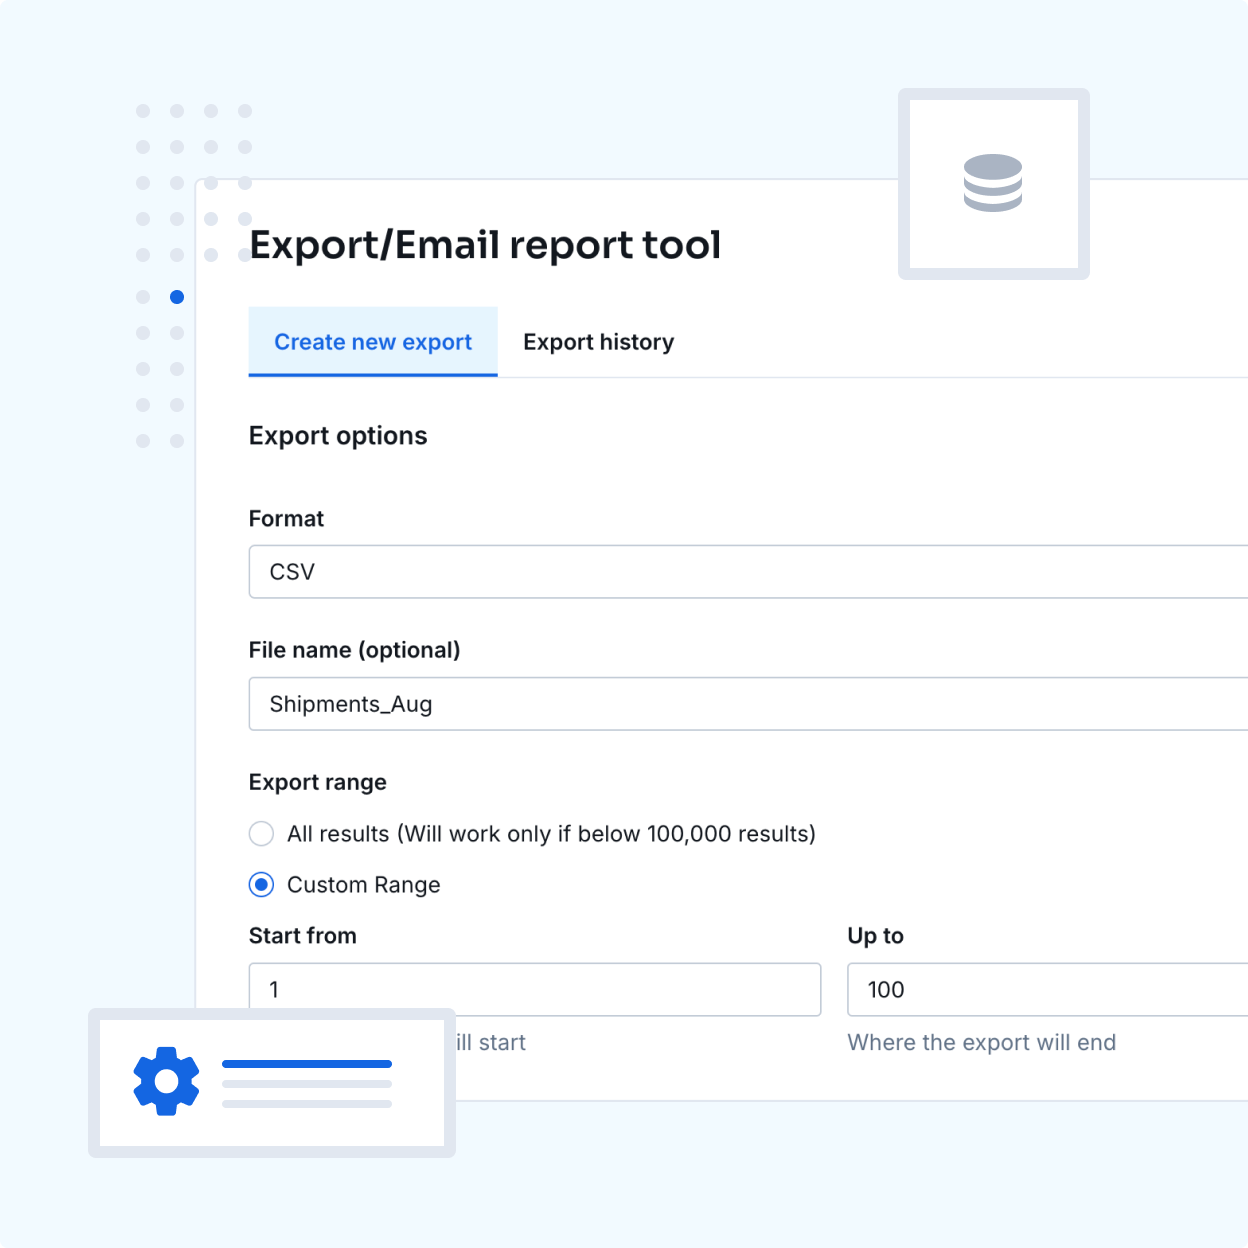Image resolution: width=1248 pixels, height=1248 pixels.
Task: Click the top disk layer of the database icon
Action: (x=993, y=165)
